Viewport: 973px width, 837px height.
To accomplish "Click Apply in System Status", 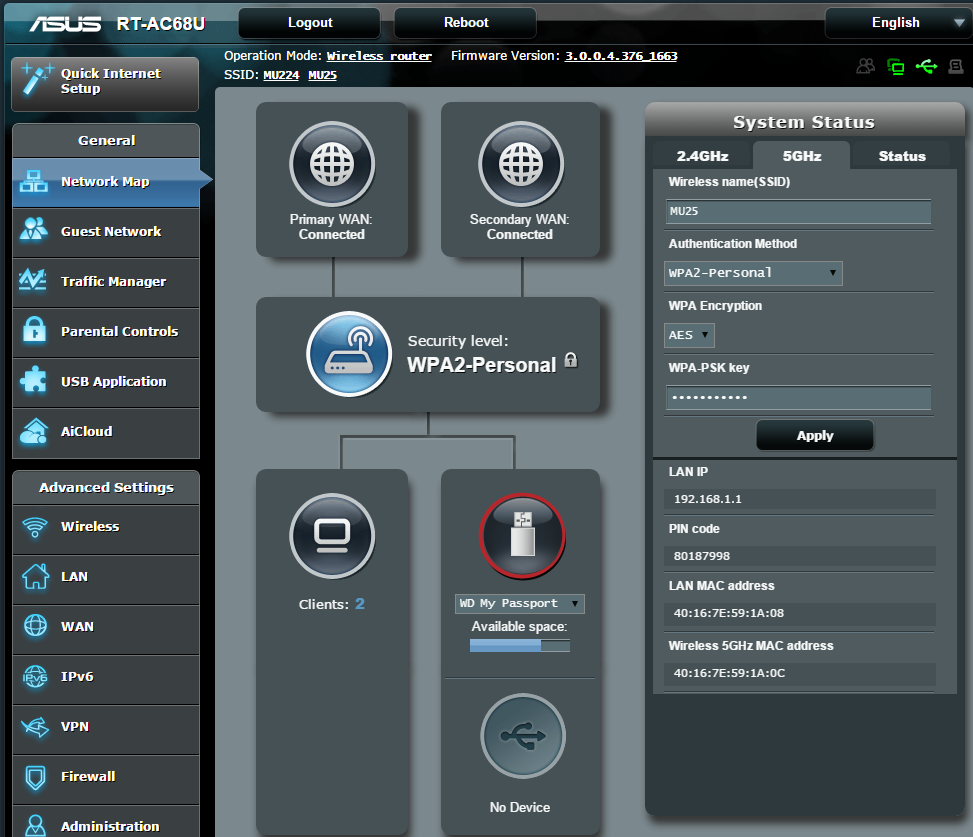I will point(815,436).
